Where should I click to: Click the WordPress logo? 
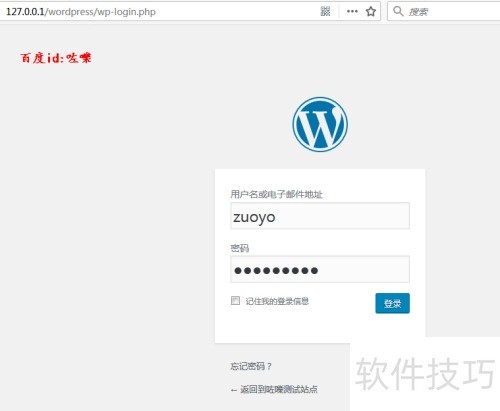click(x=320, y=124)
